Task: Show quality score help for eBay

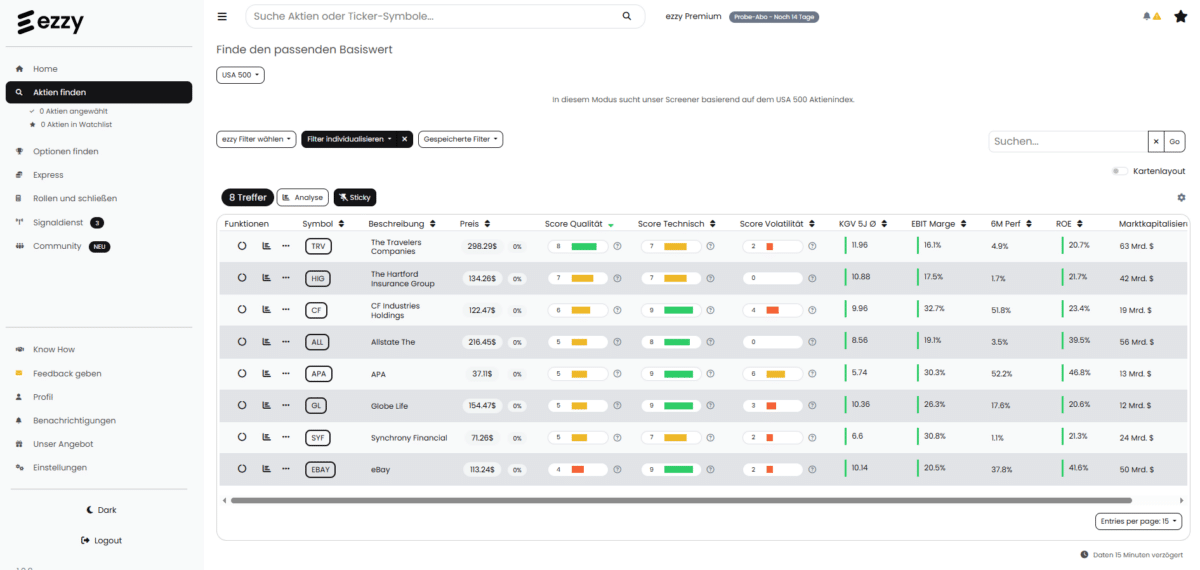Action: click(617, 469)
